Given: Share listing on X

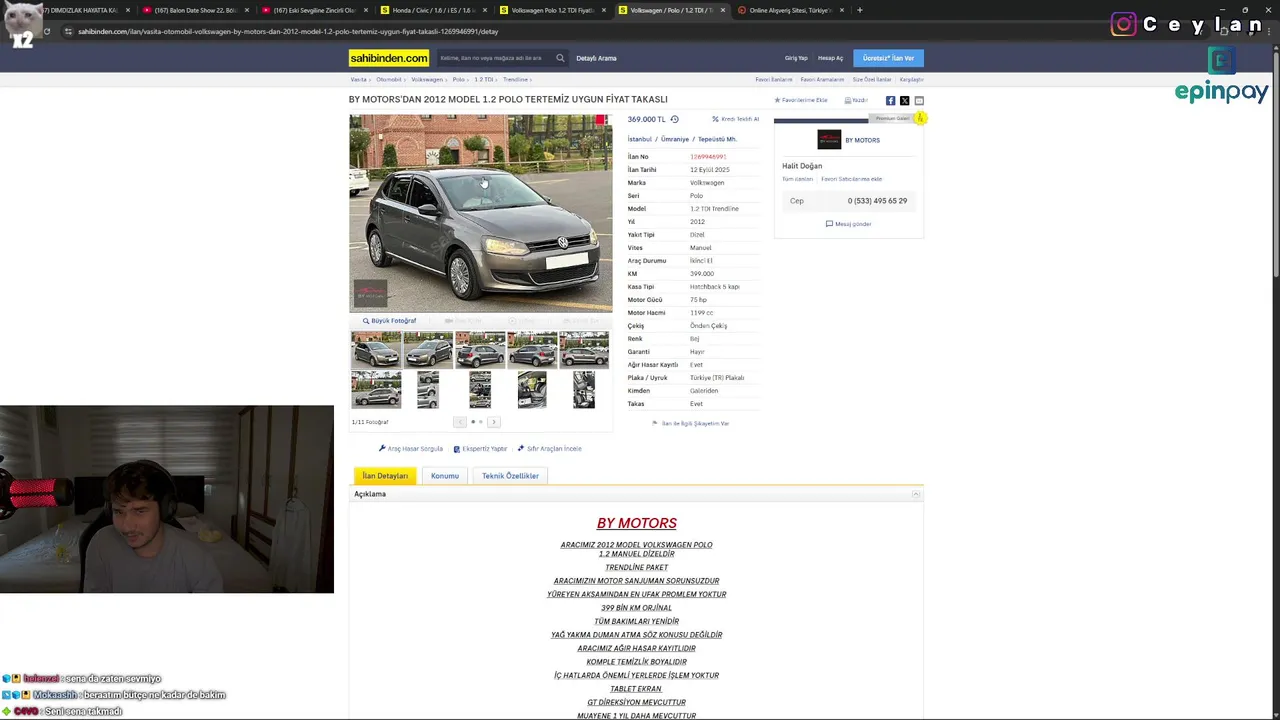Looking at the screenshot, I should pyautogui.click(x=904, y=100).
